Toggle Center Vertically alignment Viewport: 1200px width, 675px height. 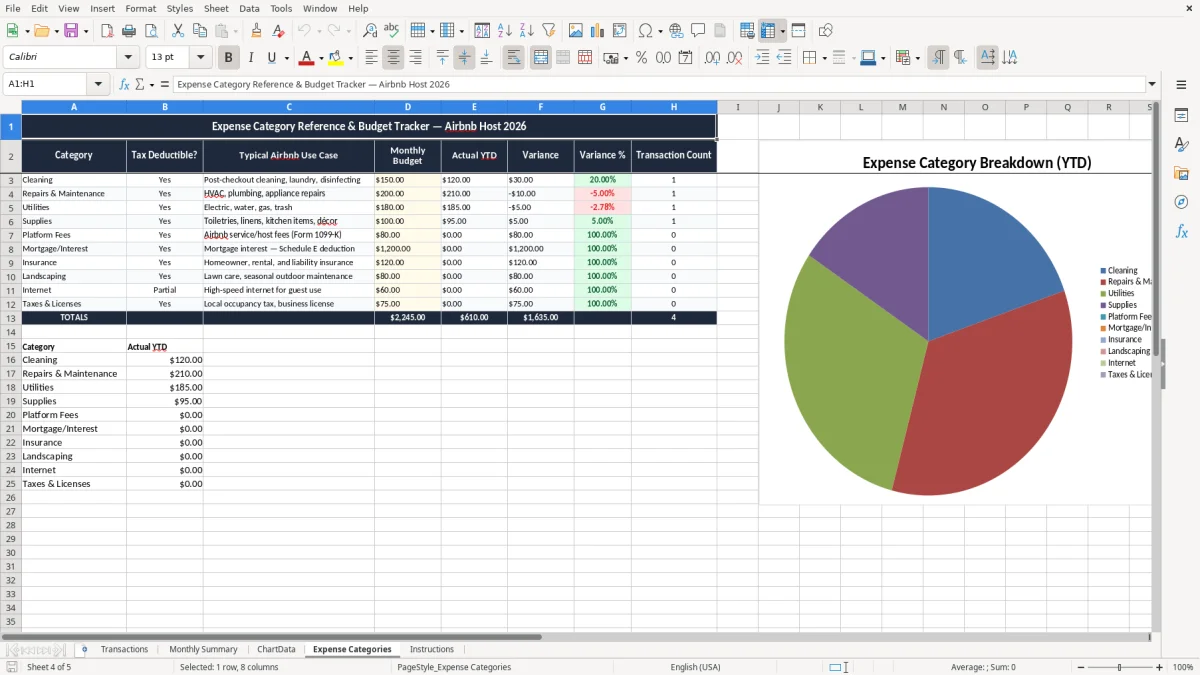click(464, 58)
